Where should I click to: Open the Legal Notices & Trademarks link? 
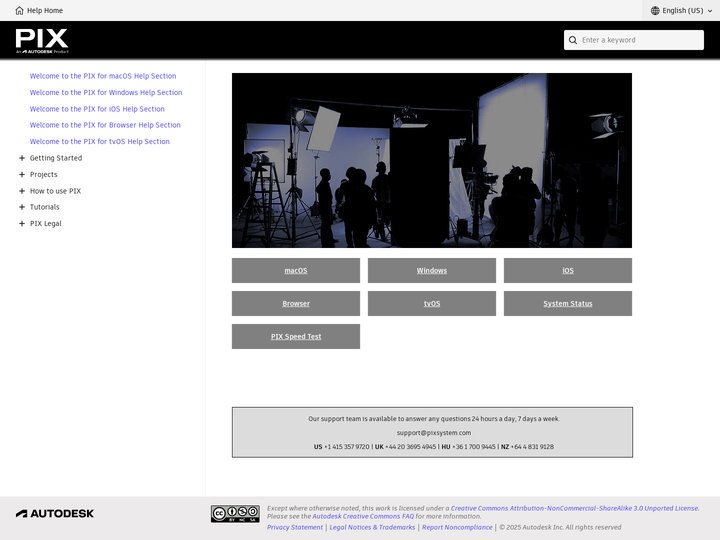click(x=372, y=527)
